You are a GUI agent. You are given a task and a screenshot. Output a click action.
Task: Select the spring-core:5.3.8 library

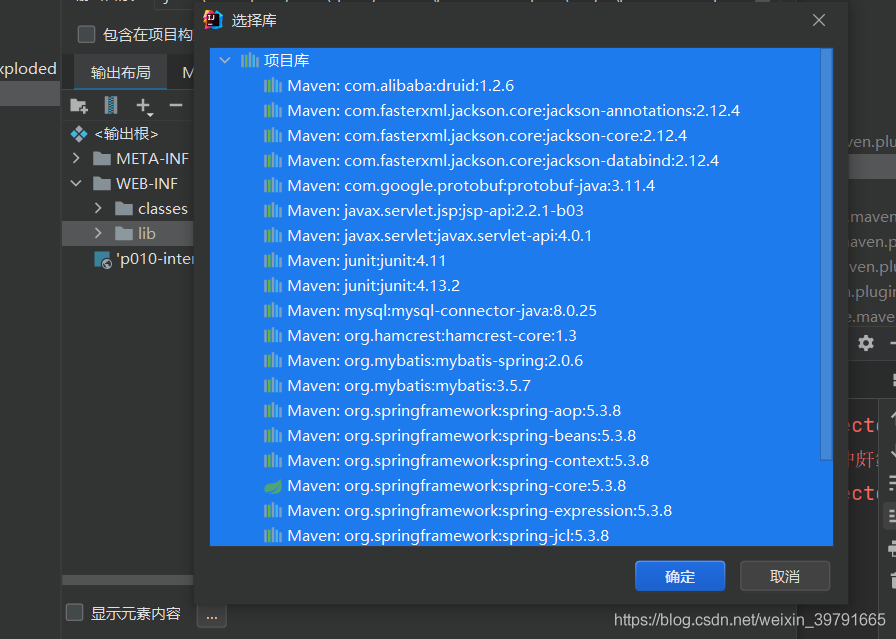click(x=457, y=486)
